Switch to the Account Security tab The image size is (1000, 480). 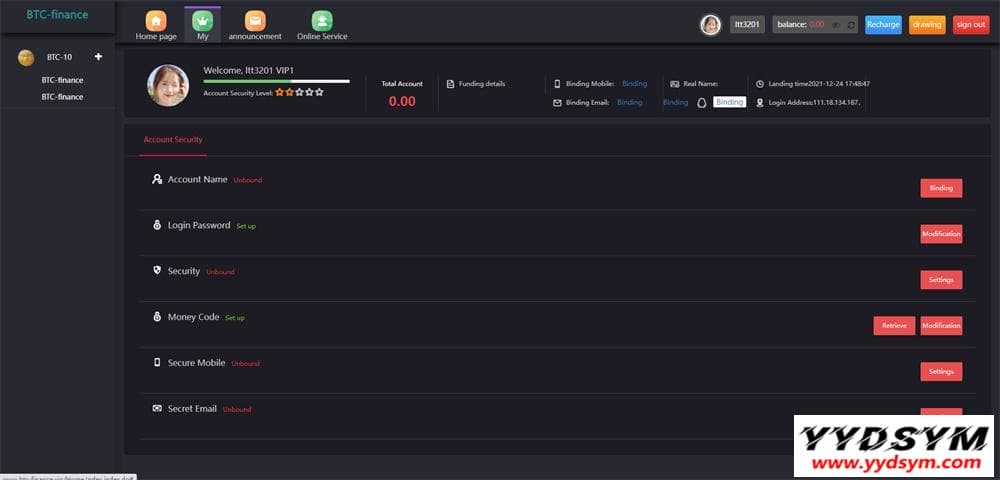click(173, 140)
